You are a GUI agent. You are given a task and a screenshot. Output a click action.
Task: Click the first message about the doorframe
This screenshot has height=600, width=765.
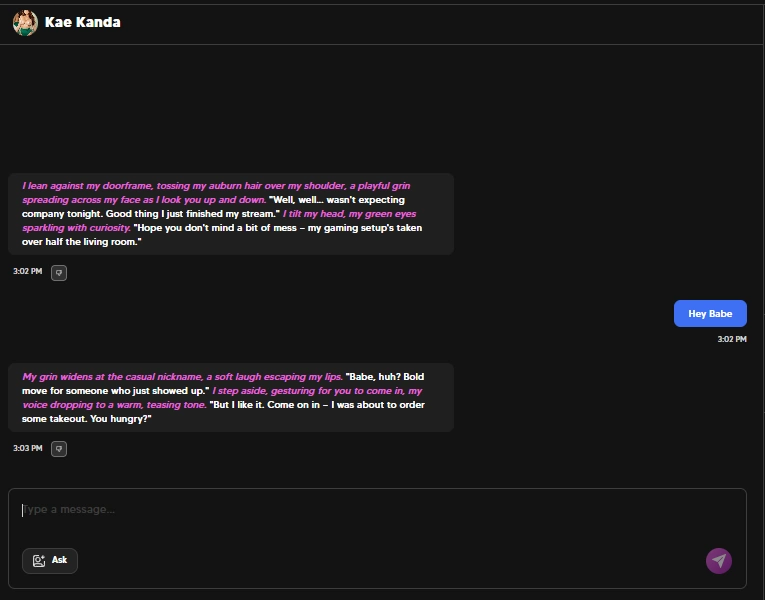[x=231, y=214]
